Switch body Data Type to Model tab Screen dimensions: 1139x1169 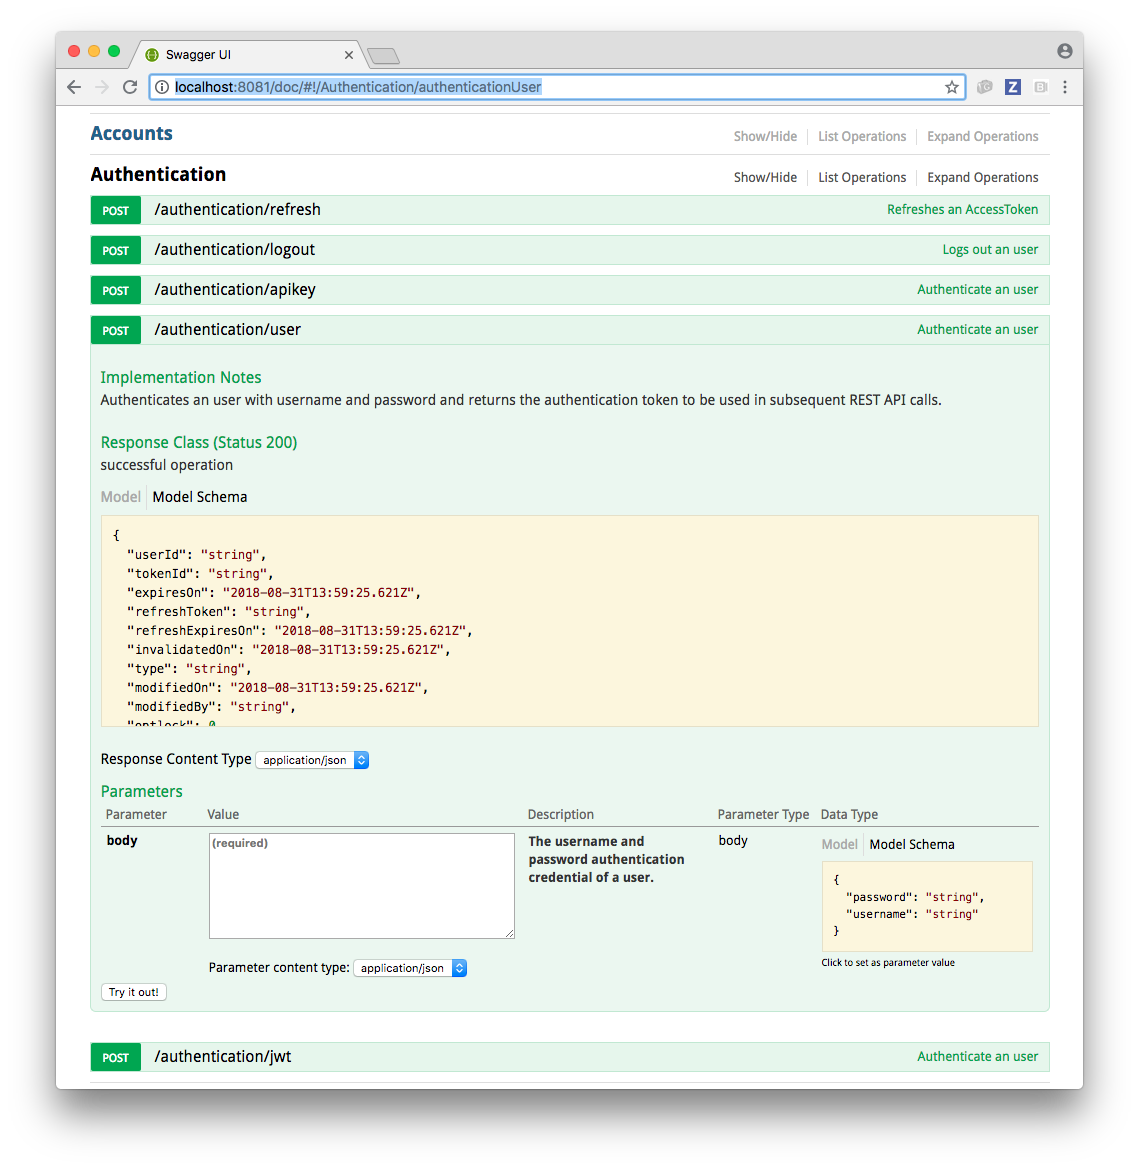pos(839,844)
